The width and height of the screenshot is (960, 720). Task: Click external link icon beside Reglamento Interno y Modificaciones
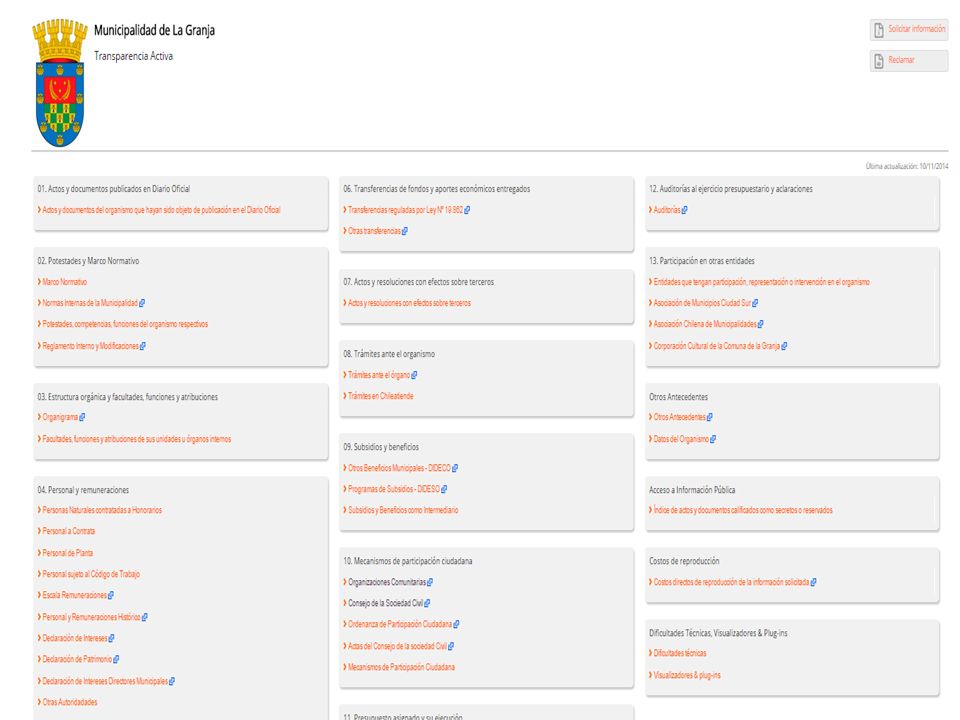tap(143, 346)
